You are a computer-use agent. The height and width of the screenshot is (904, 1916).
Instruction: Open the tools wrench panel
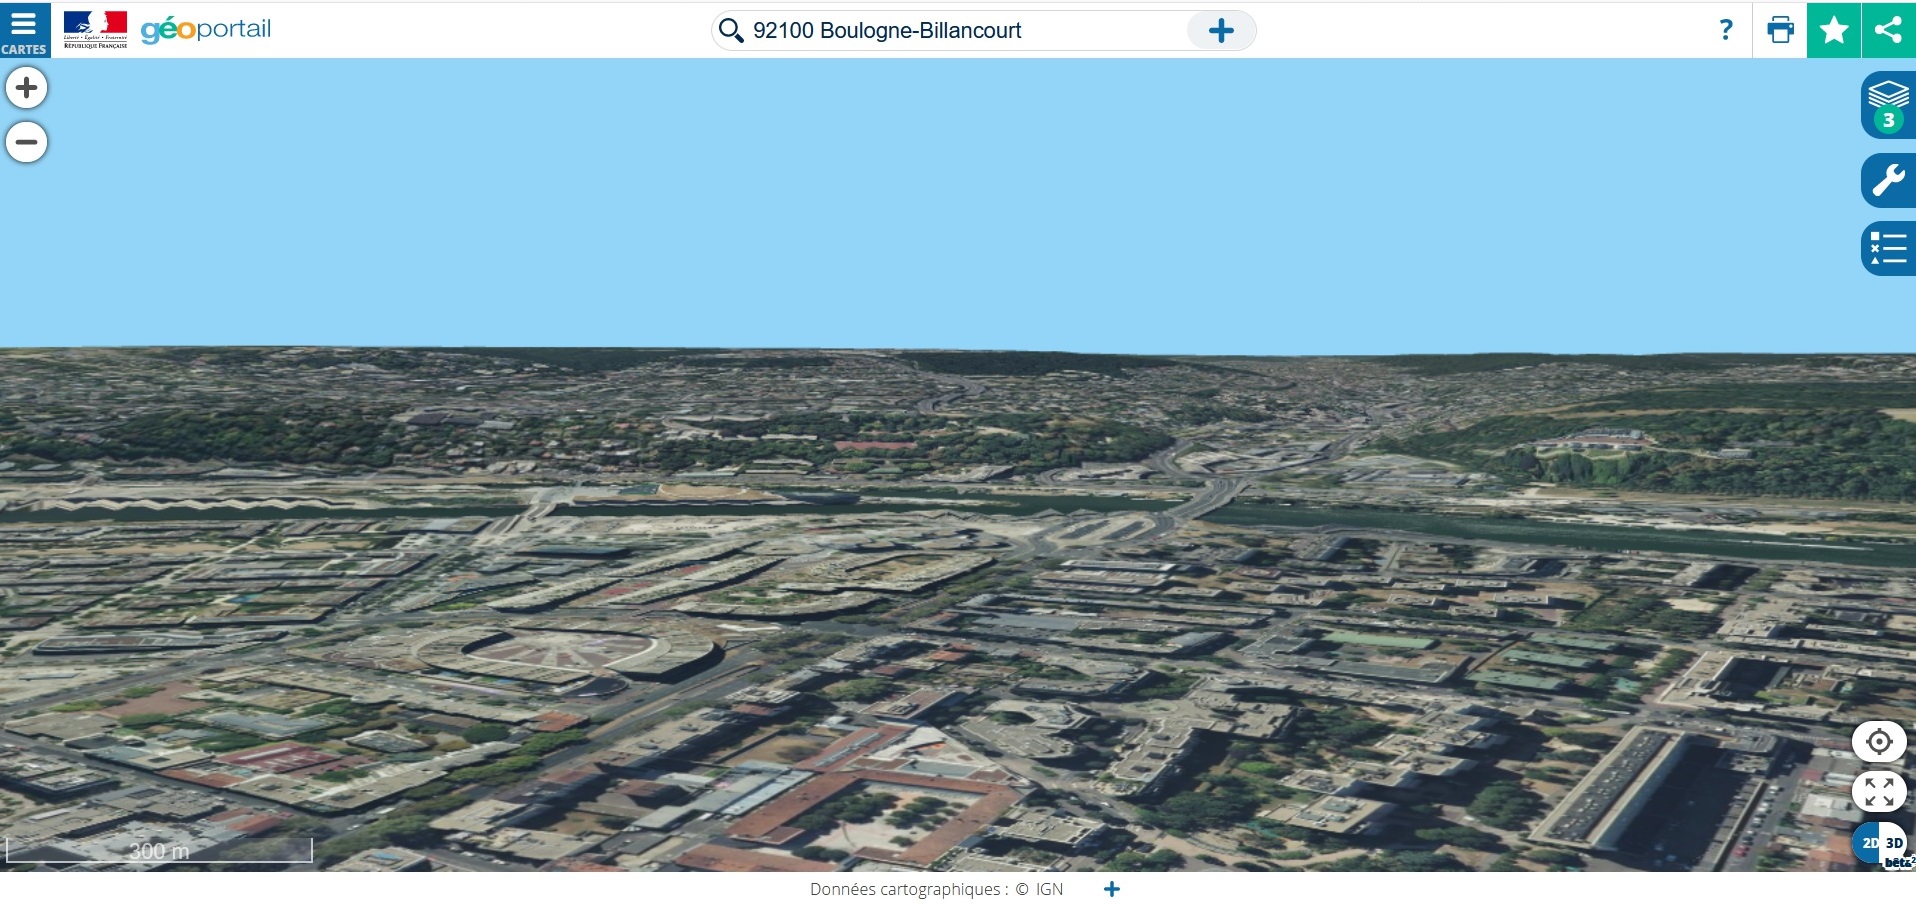[1888, 181]
